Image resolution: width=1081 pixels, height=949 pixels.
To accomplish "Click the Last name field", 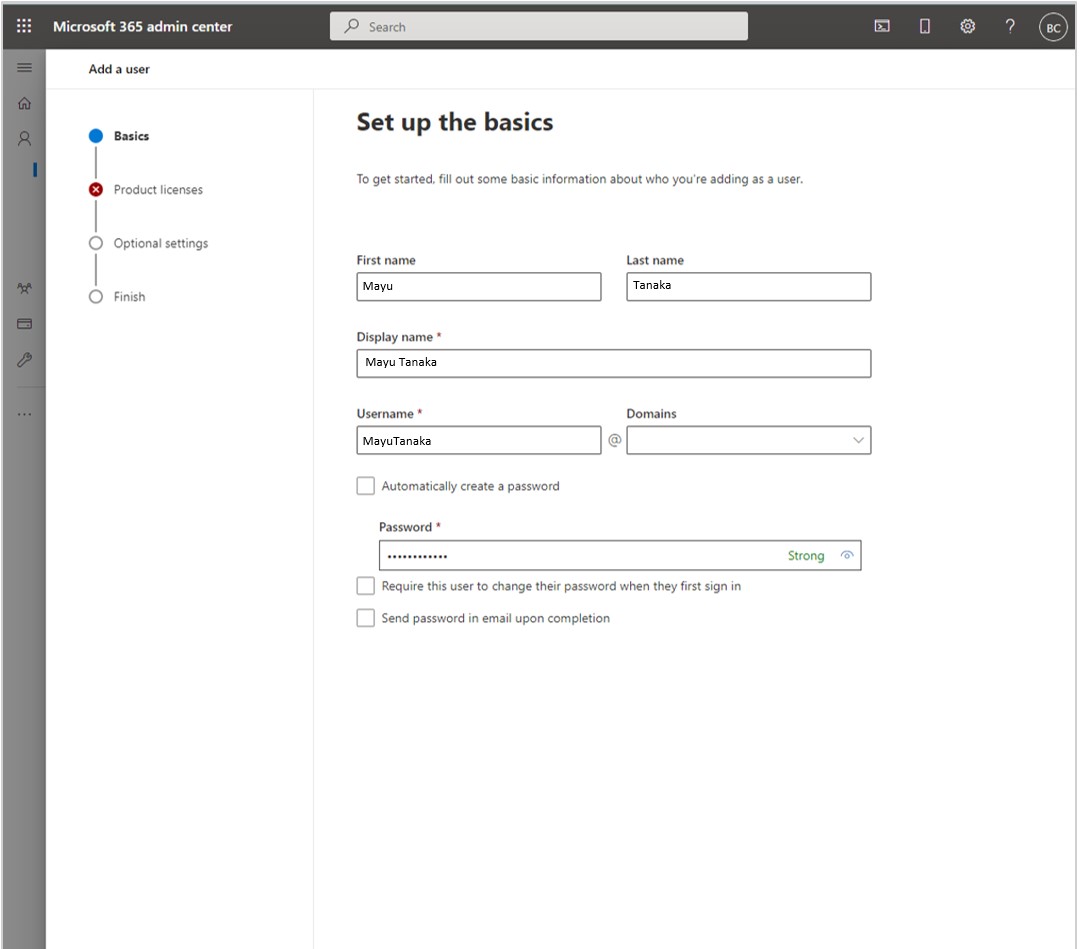I will pos(749,287).
